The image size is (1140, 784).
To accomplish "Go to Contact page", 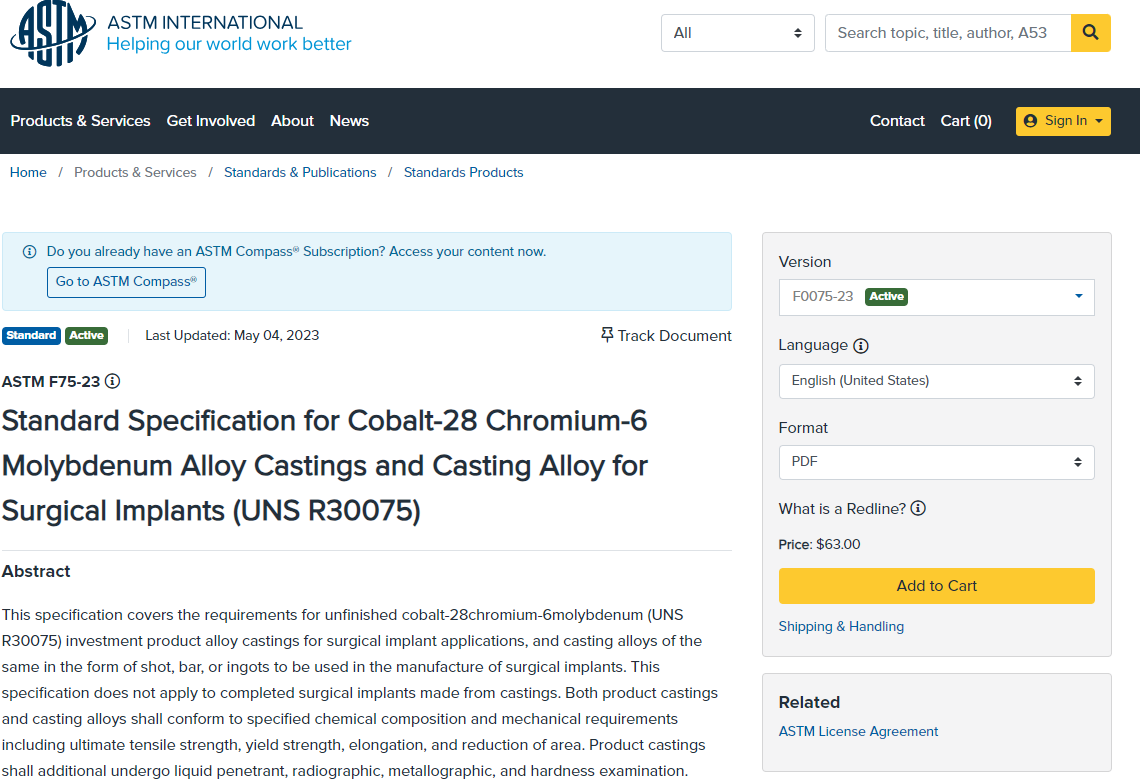I will coord(897,121).
